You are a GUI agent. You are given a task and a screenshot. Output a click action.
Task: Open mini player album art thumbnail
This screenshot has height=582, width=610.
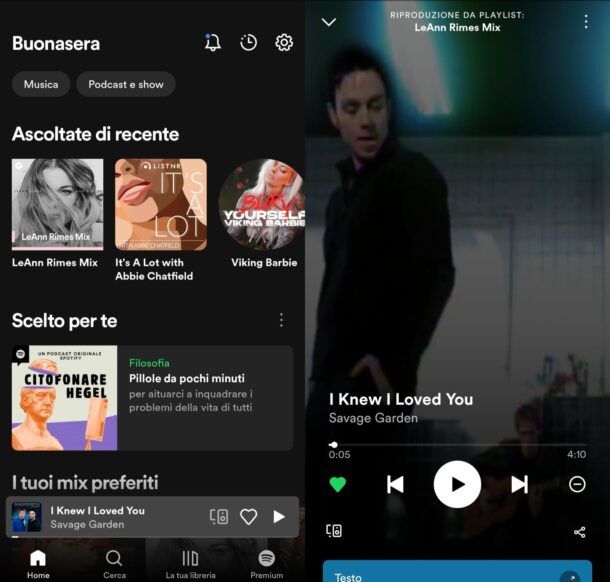click(x=26, y=517)
